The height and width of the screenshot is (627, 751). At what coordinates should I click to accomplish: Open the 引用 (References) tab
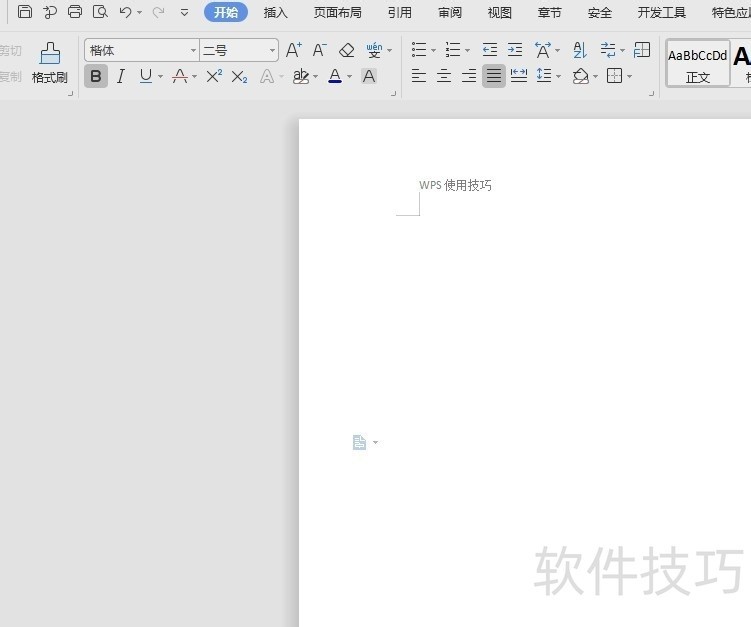point(400,12)
